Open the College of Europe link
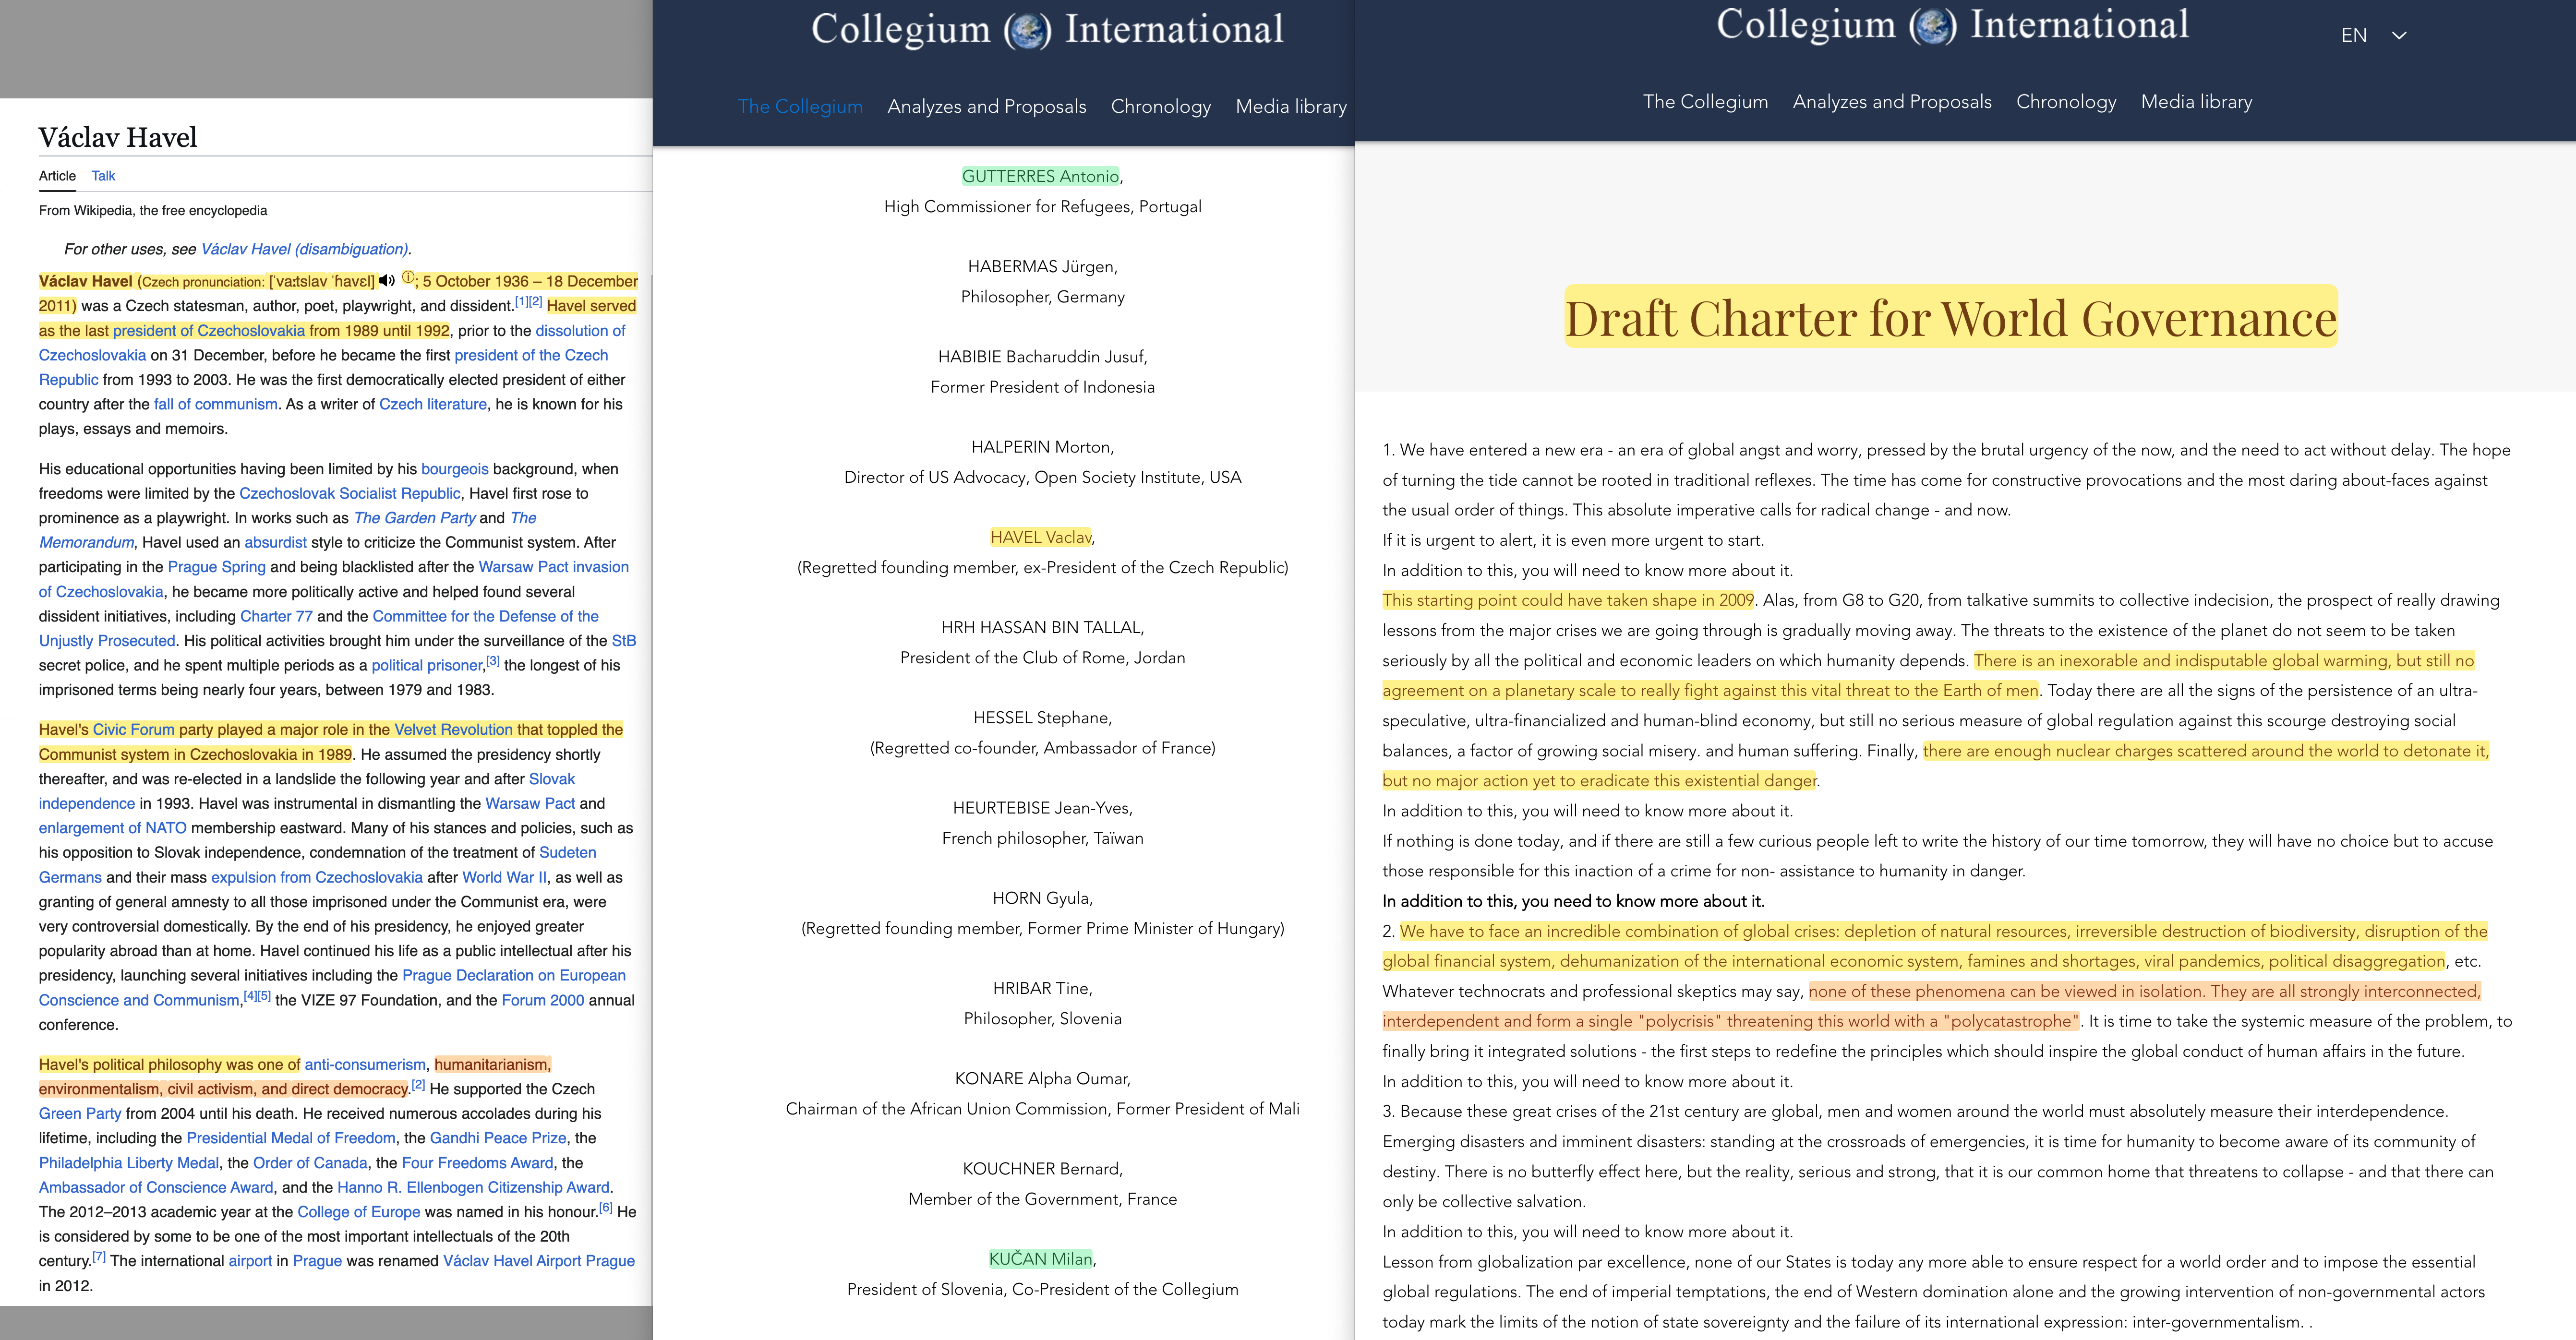 (x=358, y=1212)
